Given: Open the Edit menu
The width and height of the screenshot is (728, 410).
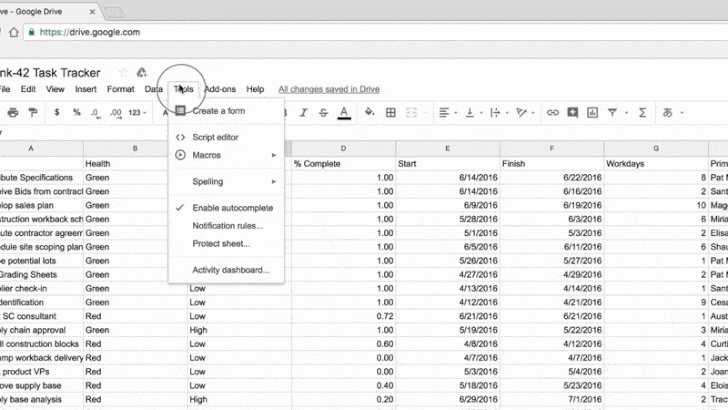Looking at the screenshot, I should (28, 89).
